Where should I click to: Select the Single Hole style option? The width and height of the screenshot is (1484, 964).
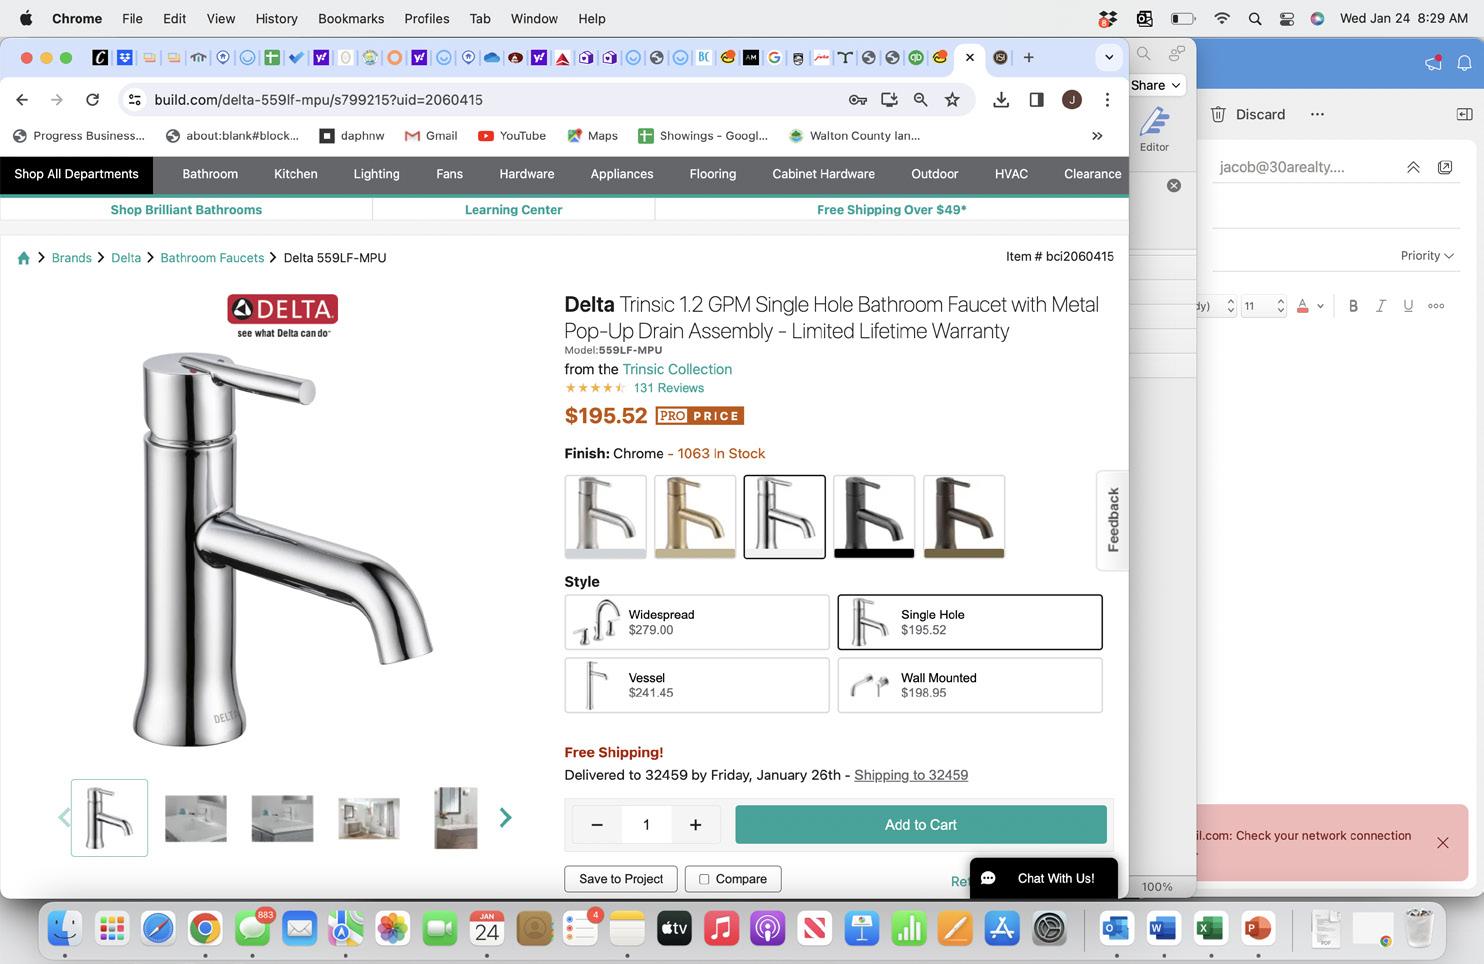coord(970,622)
